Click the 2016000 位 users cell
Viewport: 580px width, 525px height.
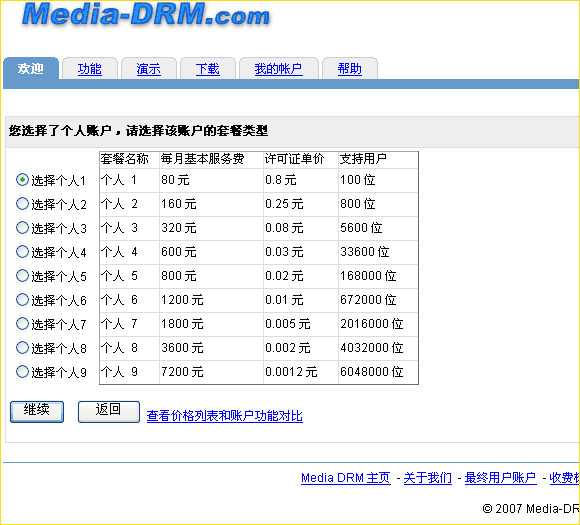point(378,324)
